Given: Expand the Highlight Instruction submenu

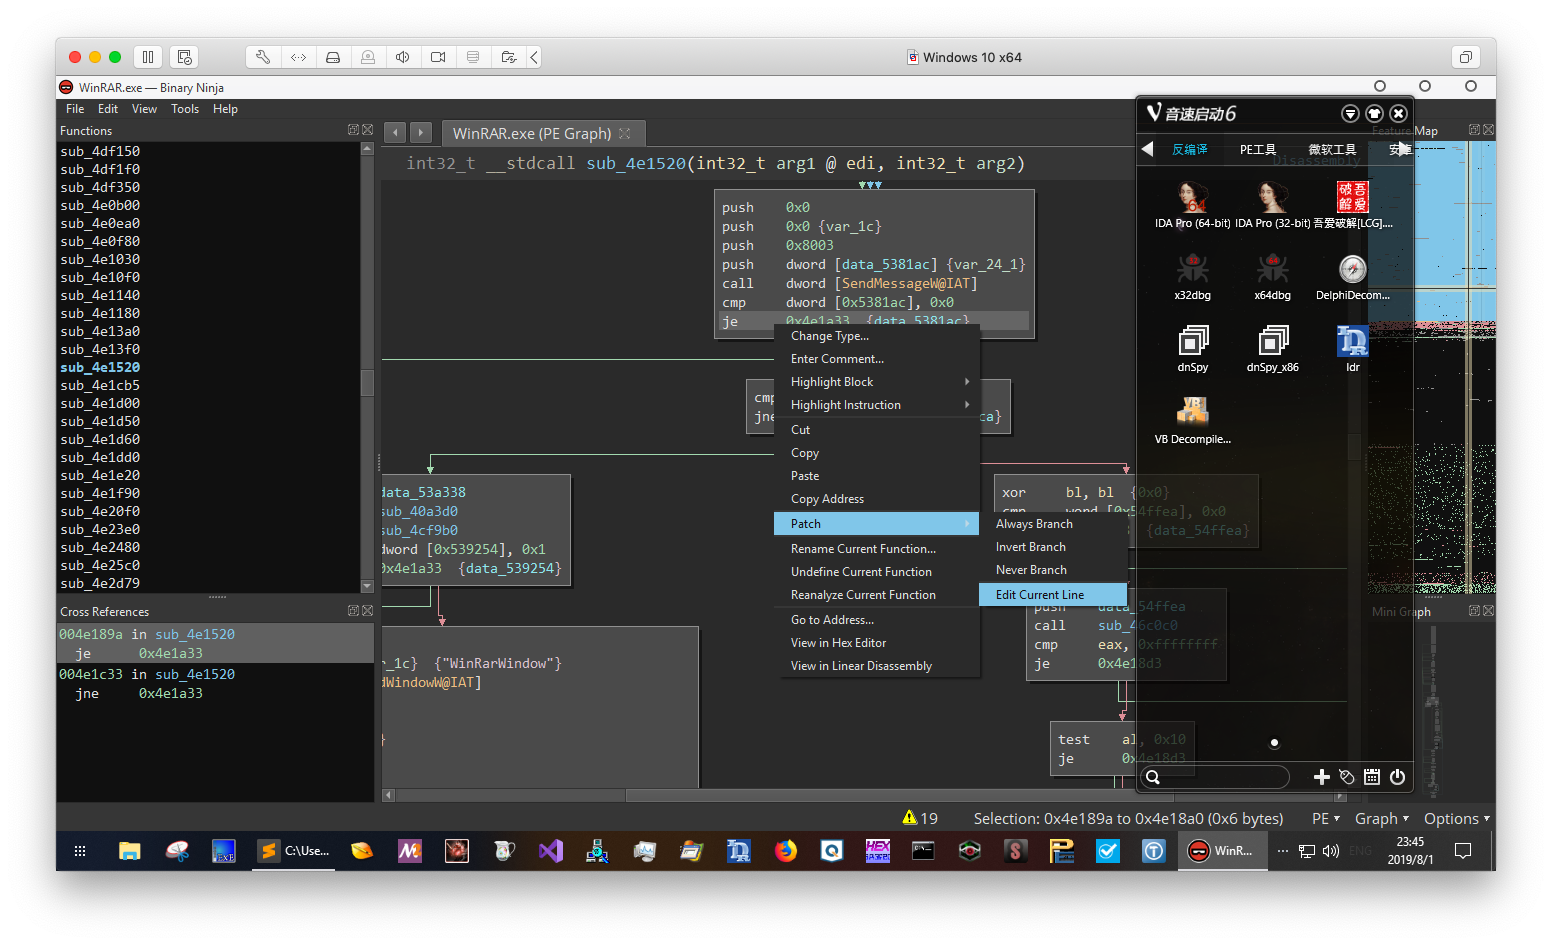Looking at the screenshot, I should coord(877,405).
